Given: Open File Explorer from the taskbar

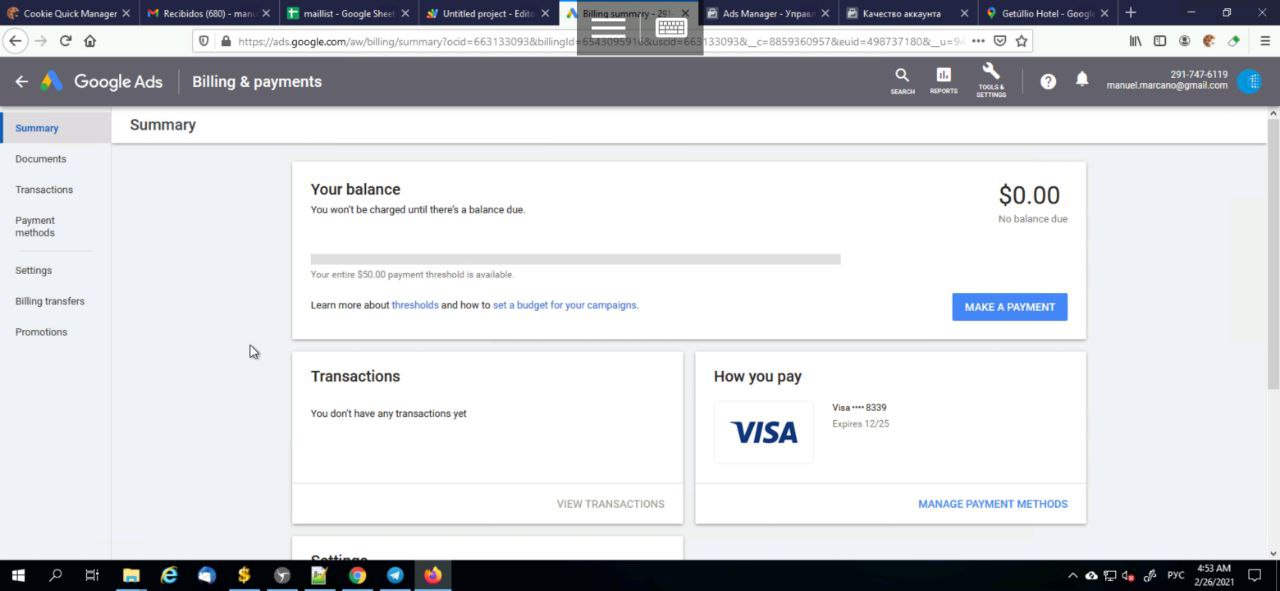Looking at the screenshot, I should coord(131,575).
